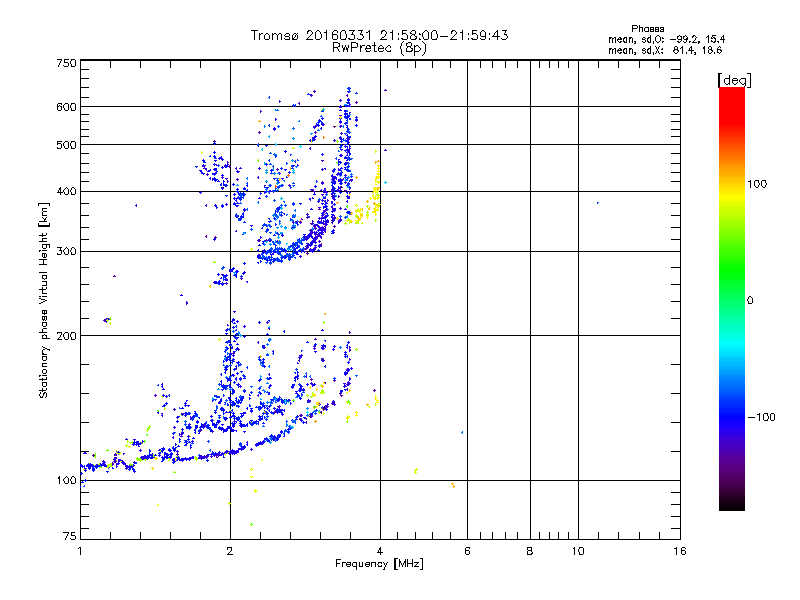Select the "mean, sd,X: 81.4, 18.6" line

665,50
